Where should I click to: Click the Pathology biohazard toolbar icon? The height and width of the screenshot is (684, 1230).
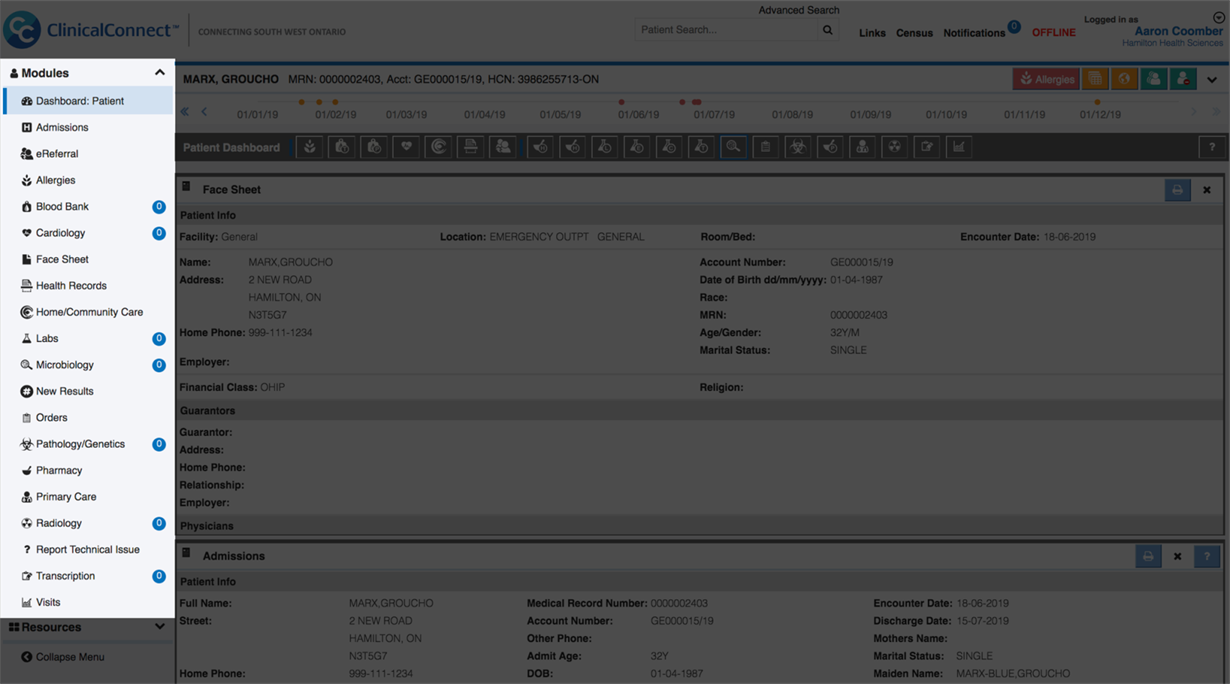click(797, 147)
